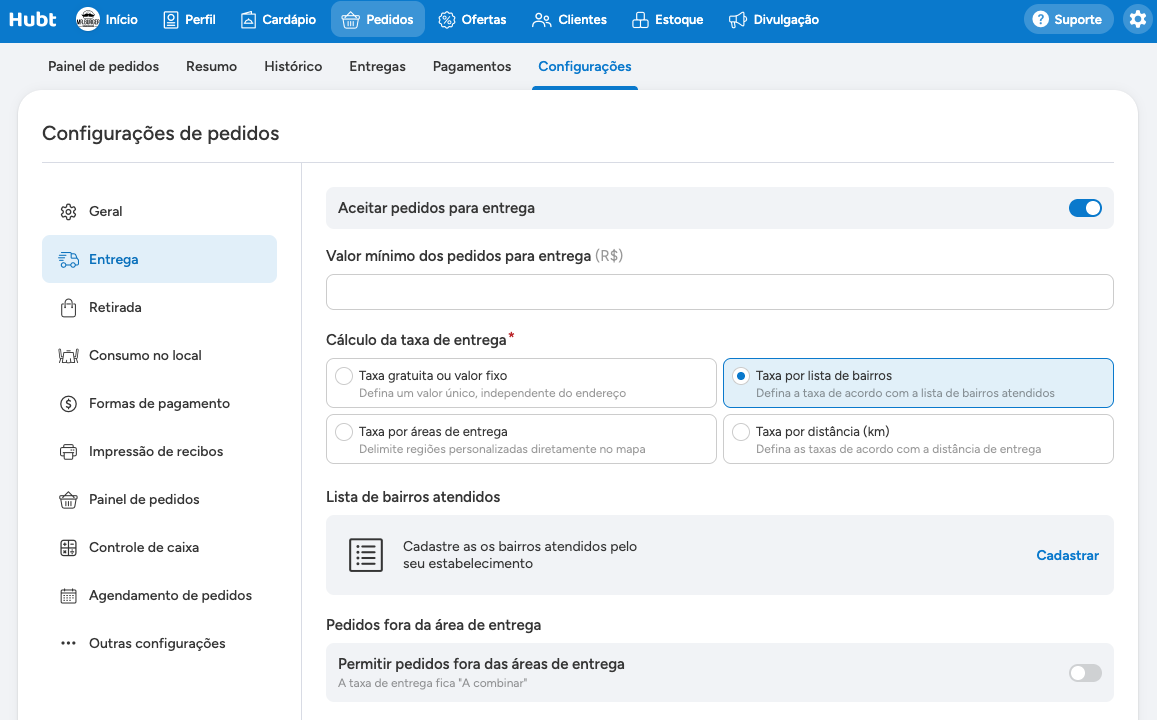The width and height of the screenshot is (1157, 720).
Task: Click the Cadastrar link for bairros
Action: (x=1067, y=555)
